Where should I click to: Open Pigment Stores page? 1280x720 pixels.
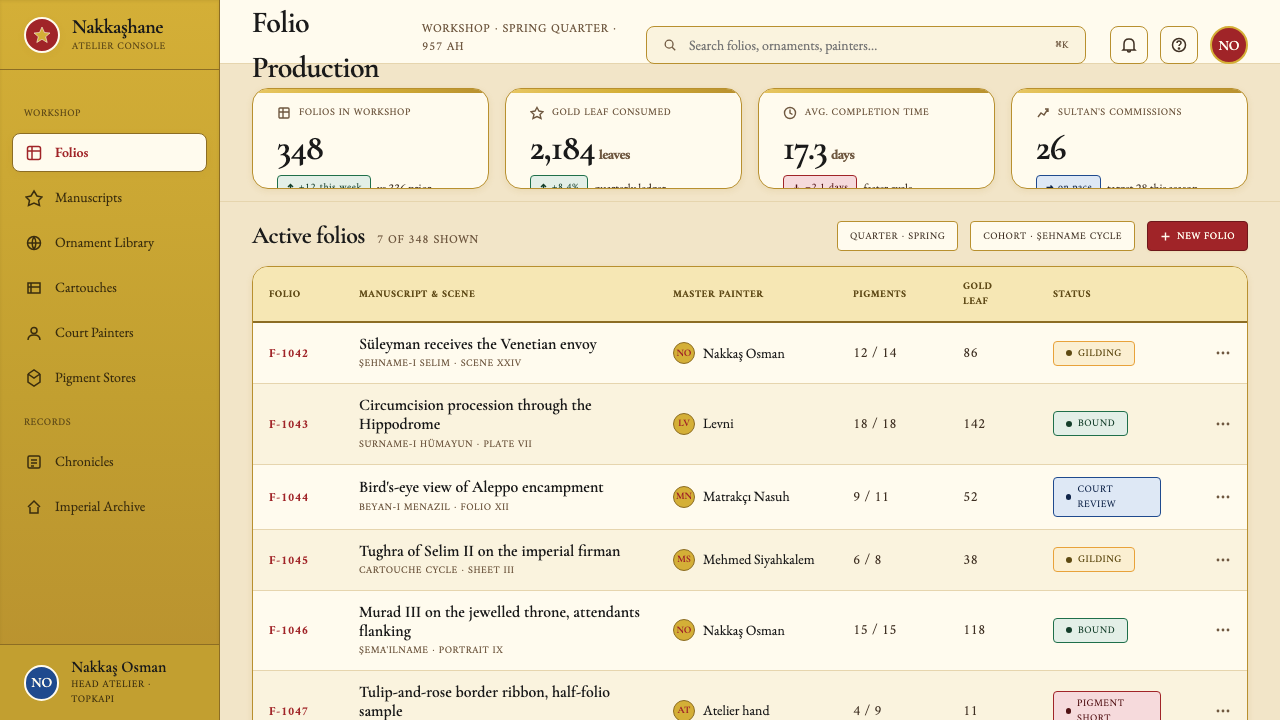pyautogui.click(x=109, y=378)
